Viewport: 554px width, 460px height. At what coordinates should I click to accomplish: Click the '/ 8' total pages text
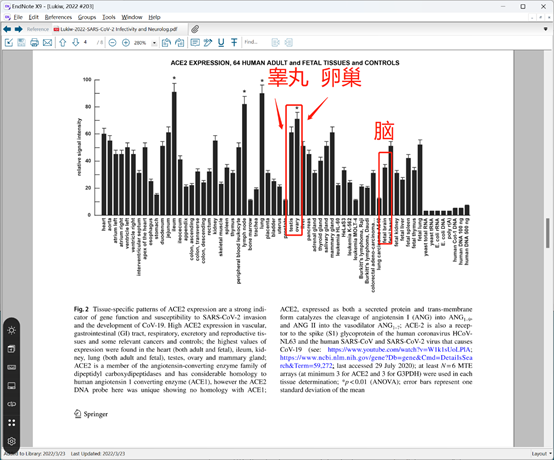coord(100,43)
